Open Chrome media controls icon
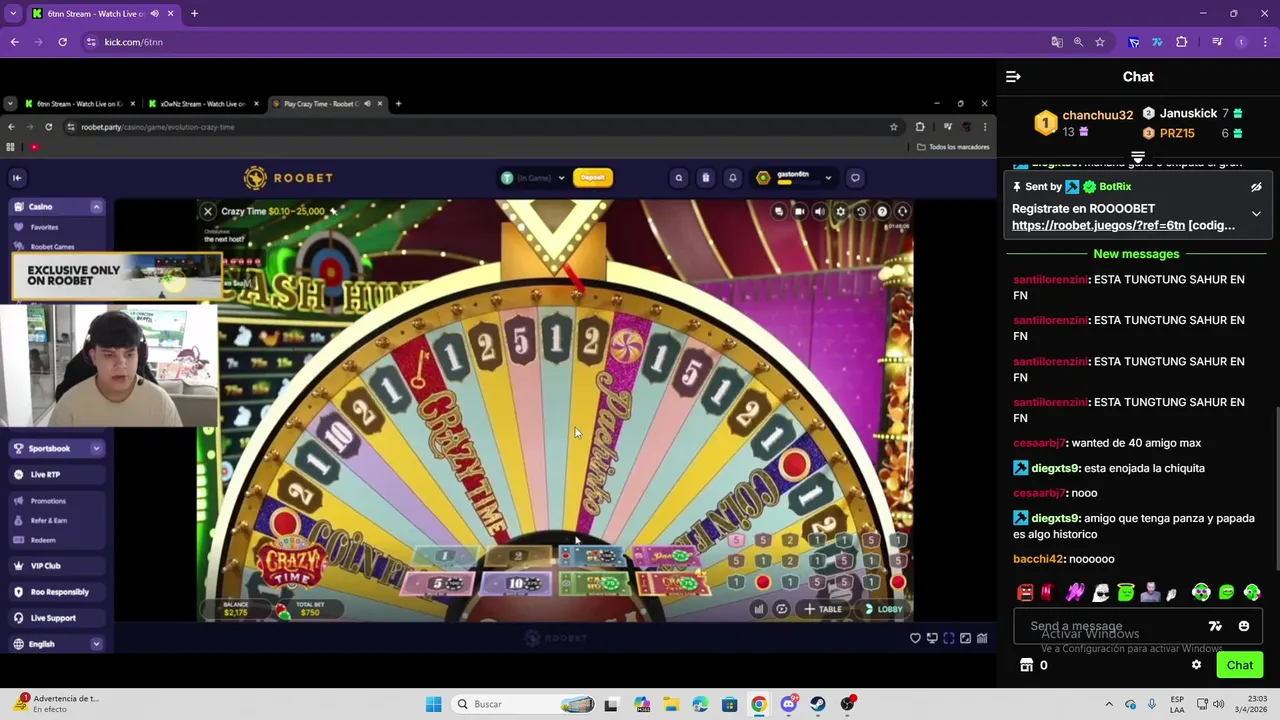The width and height of the screenshot is (1280, 720). coord(1217,42)
